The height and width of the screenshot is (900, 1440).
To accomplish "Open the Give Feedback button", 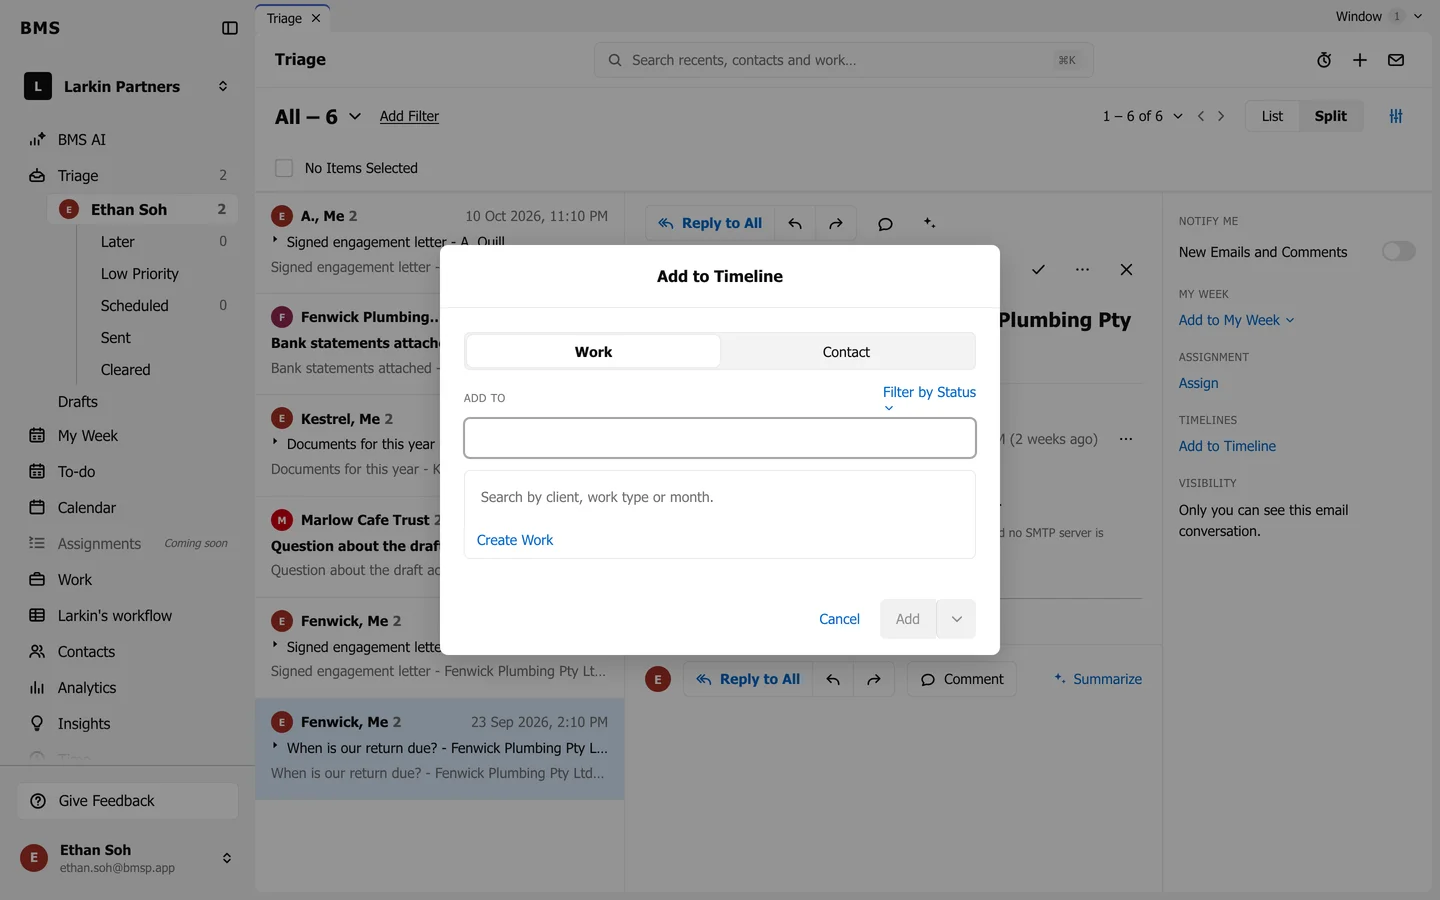I will pos(128,801).
